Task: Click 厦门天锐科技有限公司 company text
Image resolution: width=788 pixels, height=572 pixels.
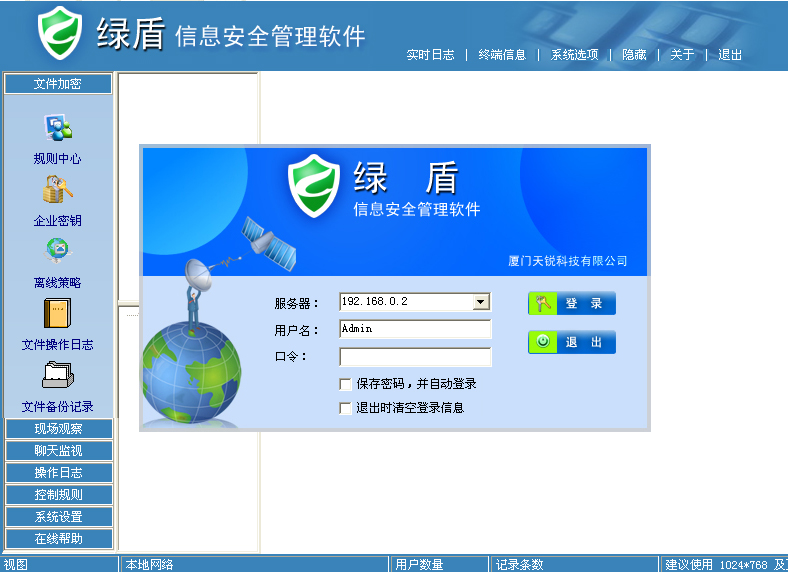Action: tap(567, 261)
